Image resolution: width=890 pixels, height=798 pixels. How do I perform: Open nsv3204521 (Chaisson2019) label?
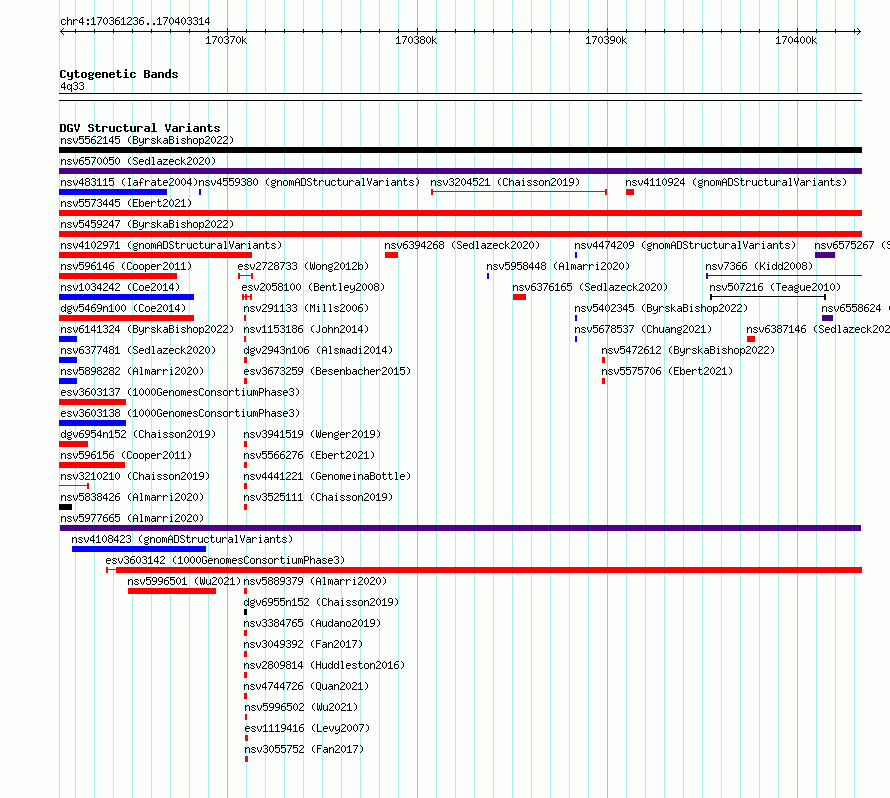pyautogui.click(x=505, y=182)
